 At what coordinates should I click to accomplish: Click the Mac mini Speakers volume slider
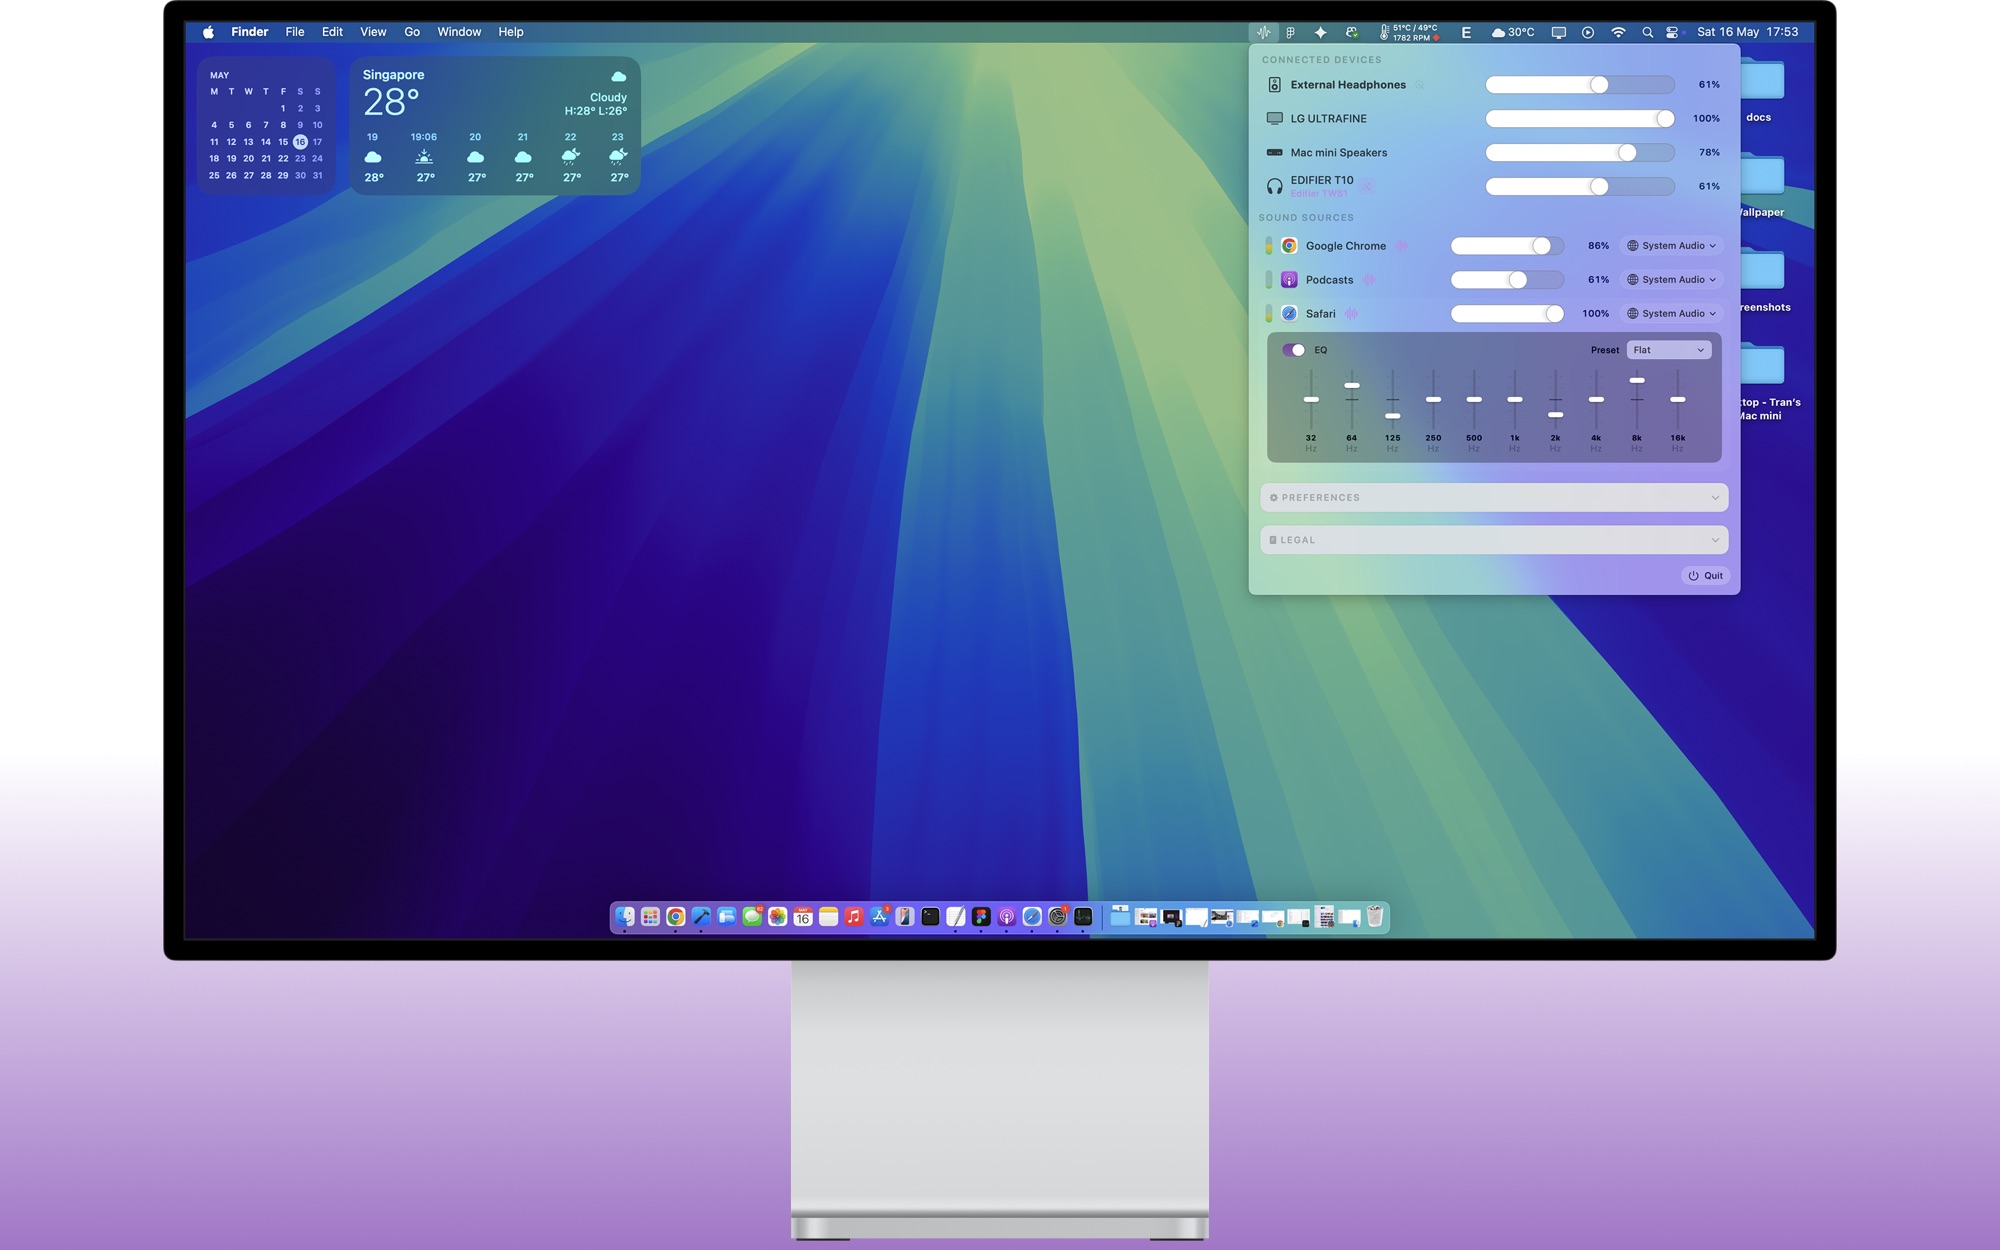[1580, 153]
